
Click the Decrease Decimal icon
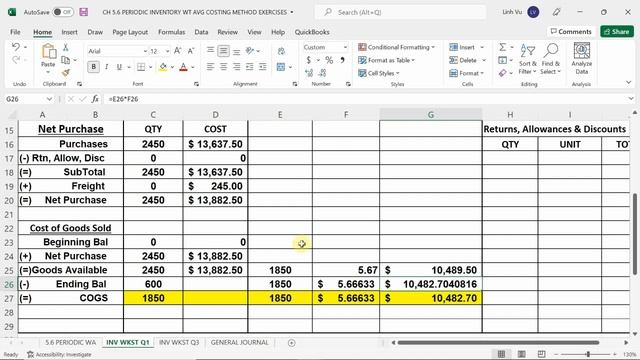(322, 73)
